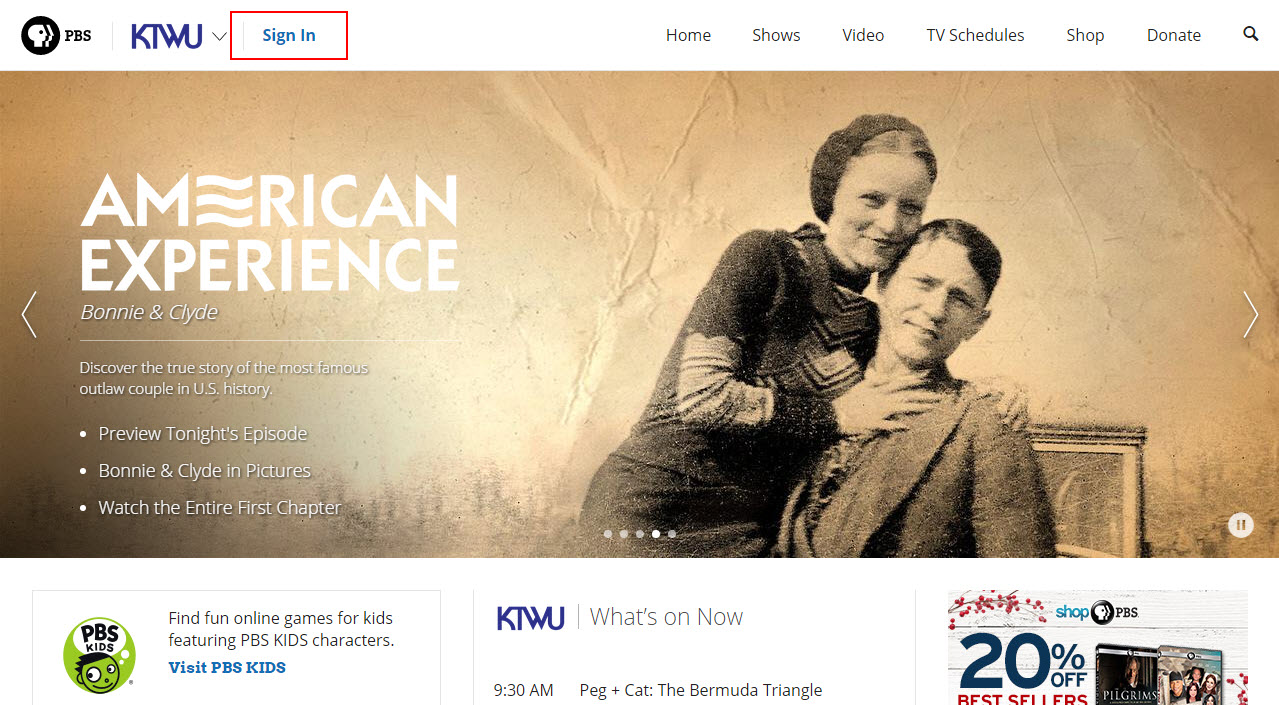
Task: Click the KTWU station logo in header
Action: [167, 37]
